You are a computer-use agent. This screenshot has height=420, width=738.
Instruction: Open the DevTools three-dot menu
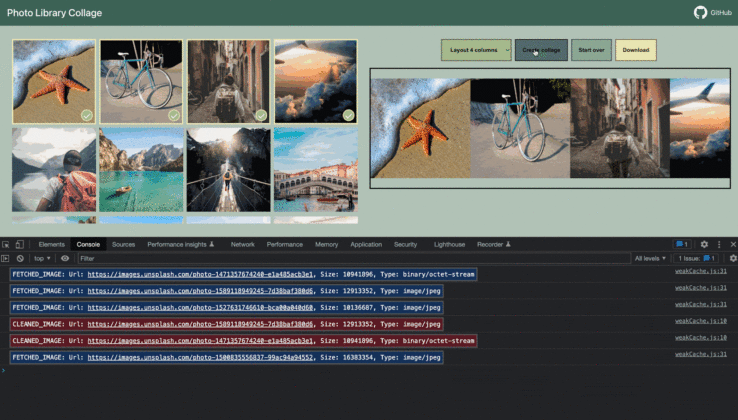click(x=719, y=244)
